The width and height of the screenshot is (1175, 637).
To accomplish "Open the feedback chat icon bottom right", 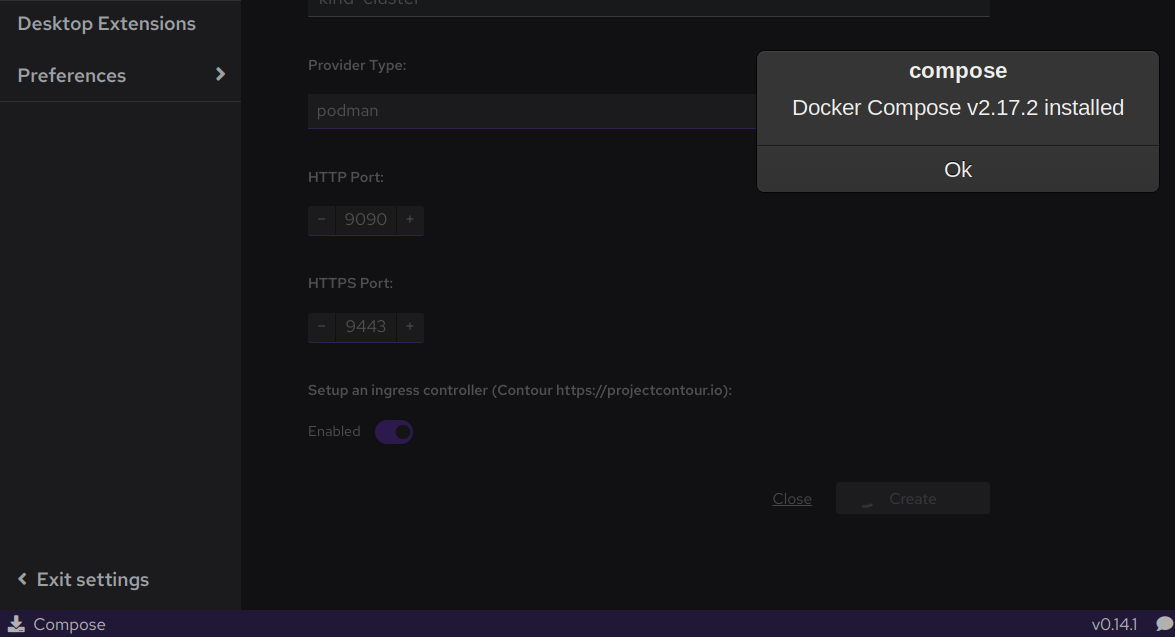I will (1160, 624).
